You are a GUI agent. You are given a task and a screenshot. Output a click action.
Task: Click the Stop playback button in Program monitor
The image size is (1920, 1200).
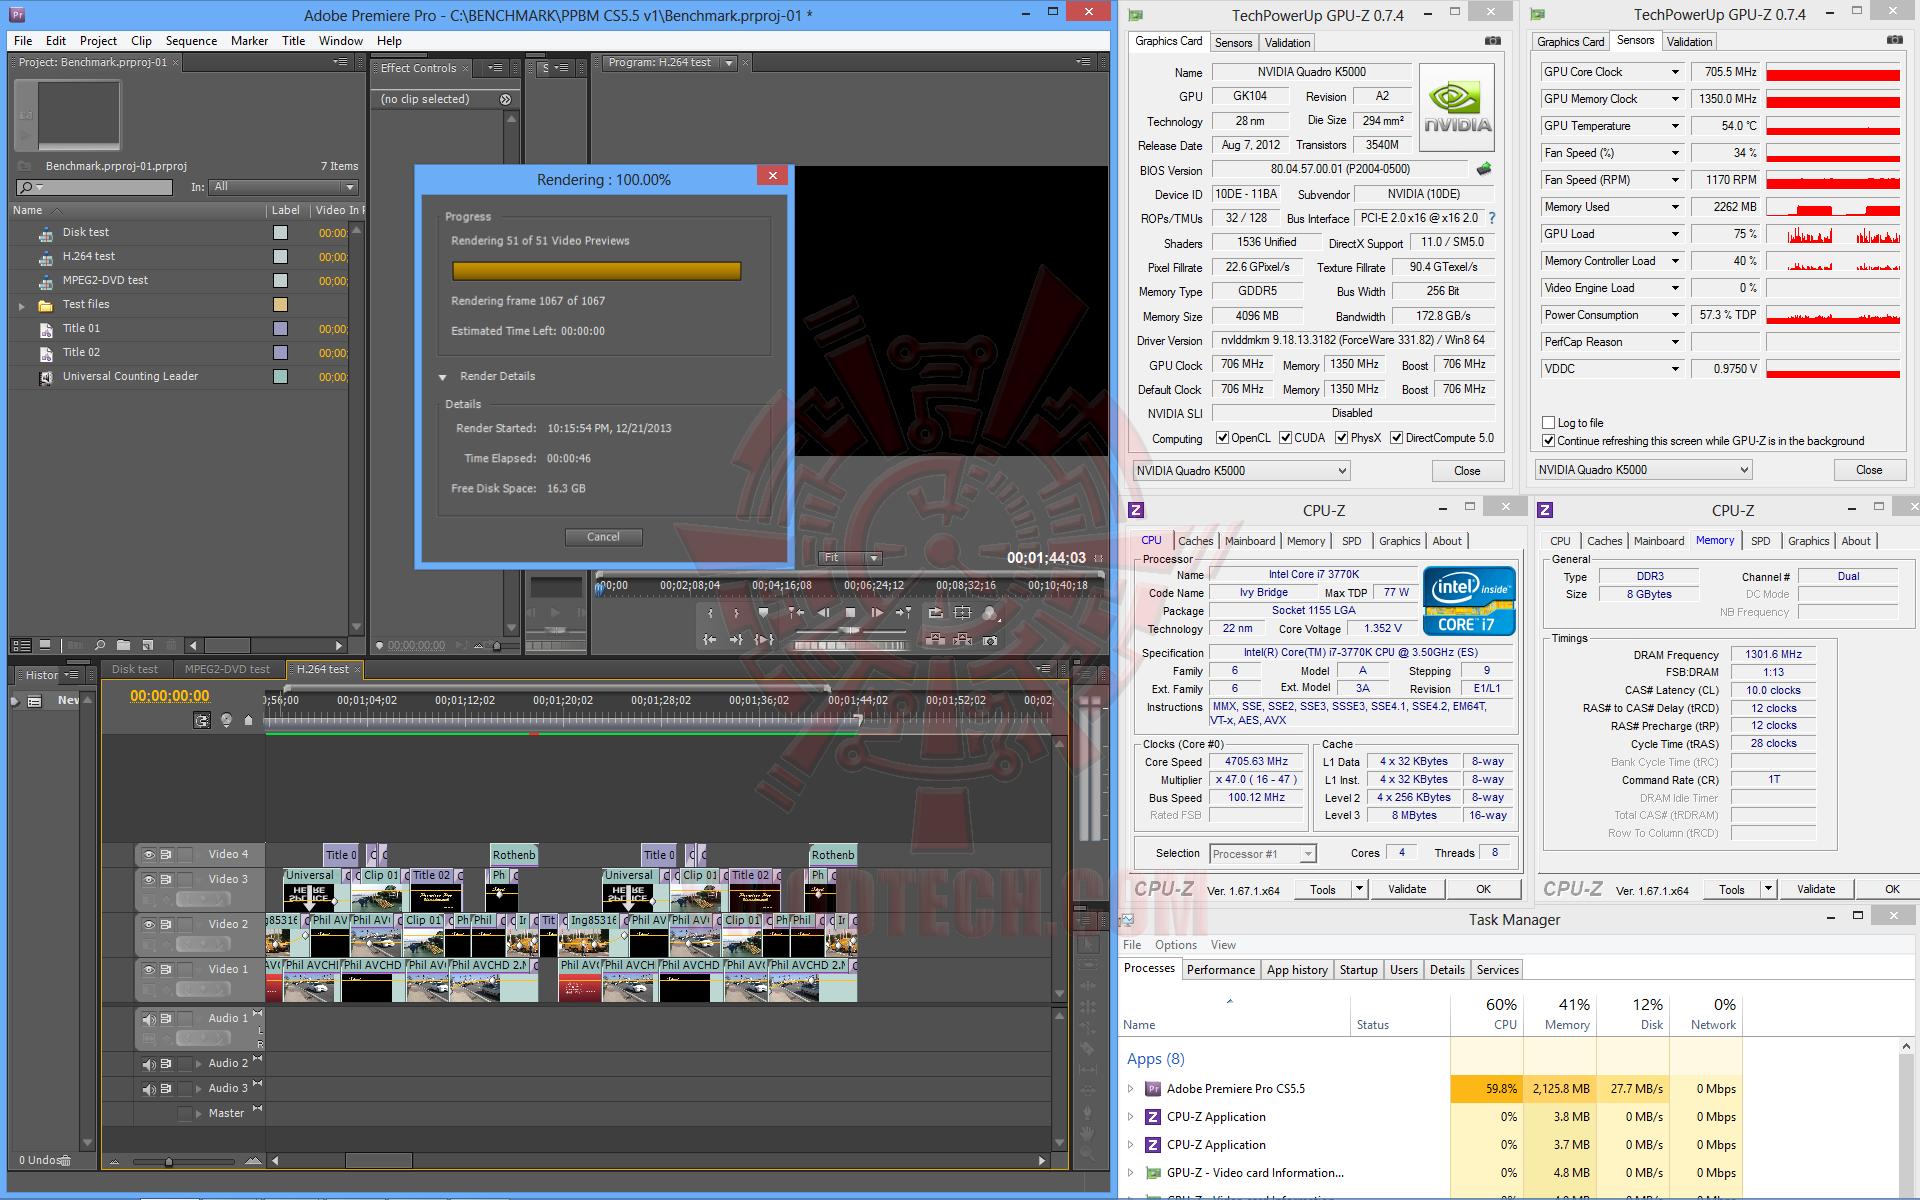pos(850,613)
